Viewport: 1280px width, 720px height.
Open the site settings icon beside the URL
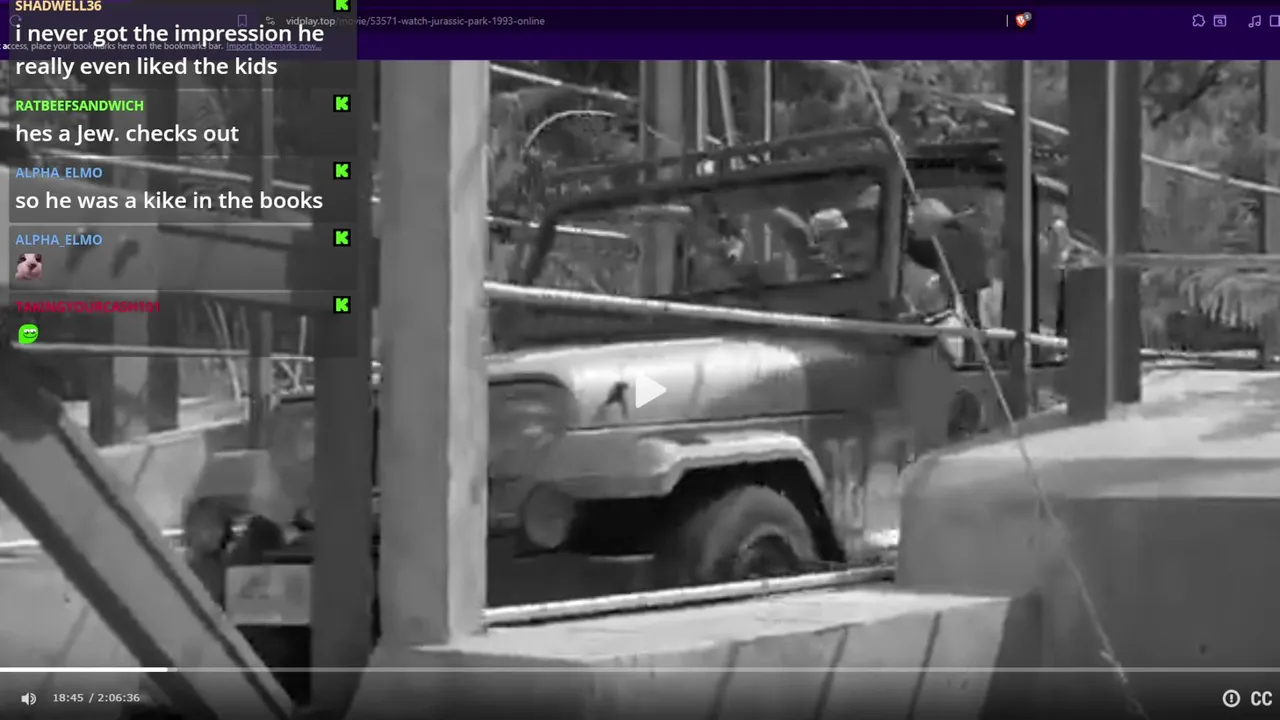(x=270, y=21)
